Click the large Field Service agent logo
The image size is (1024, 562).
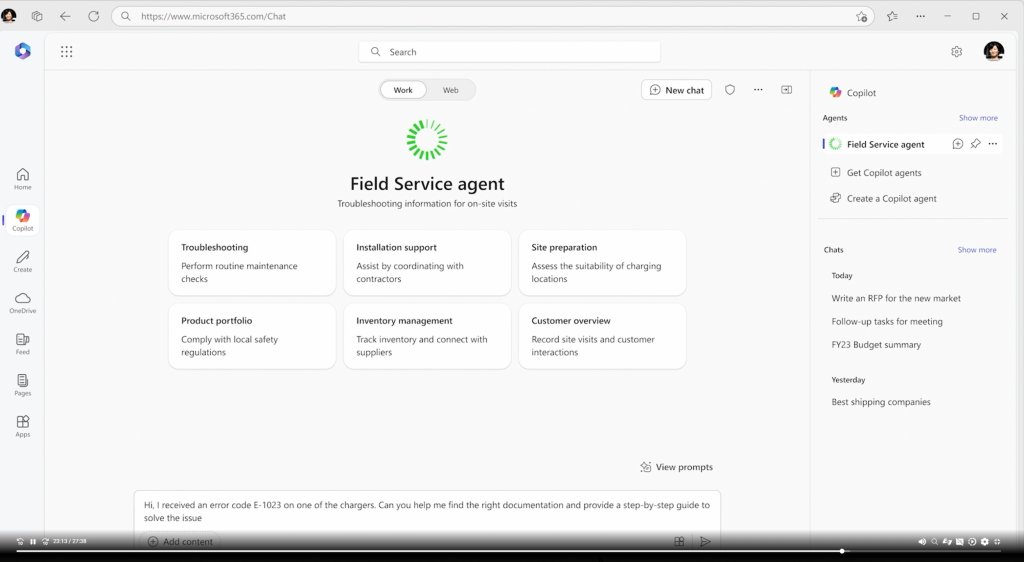[427, 140]
